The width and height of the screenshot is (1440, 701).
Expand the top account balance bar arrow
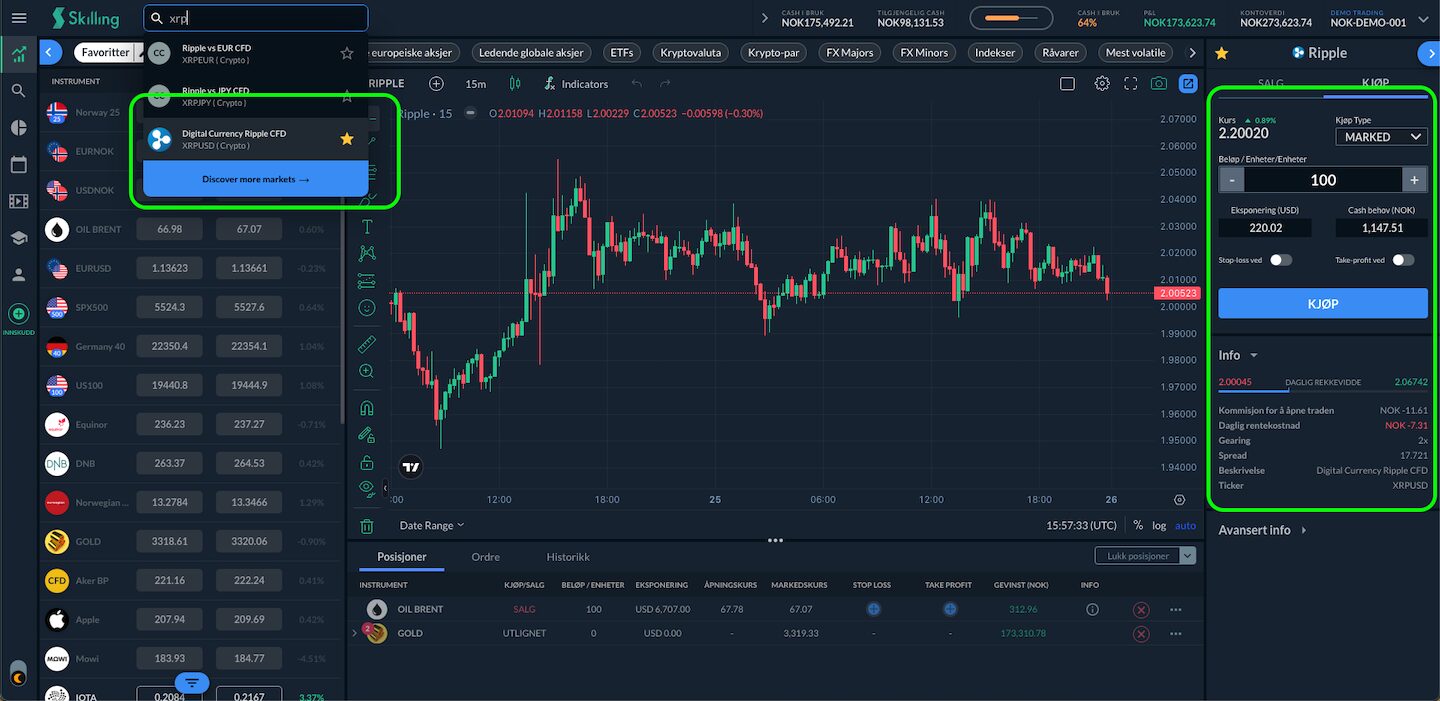tap(765, 18)
